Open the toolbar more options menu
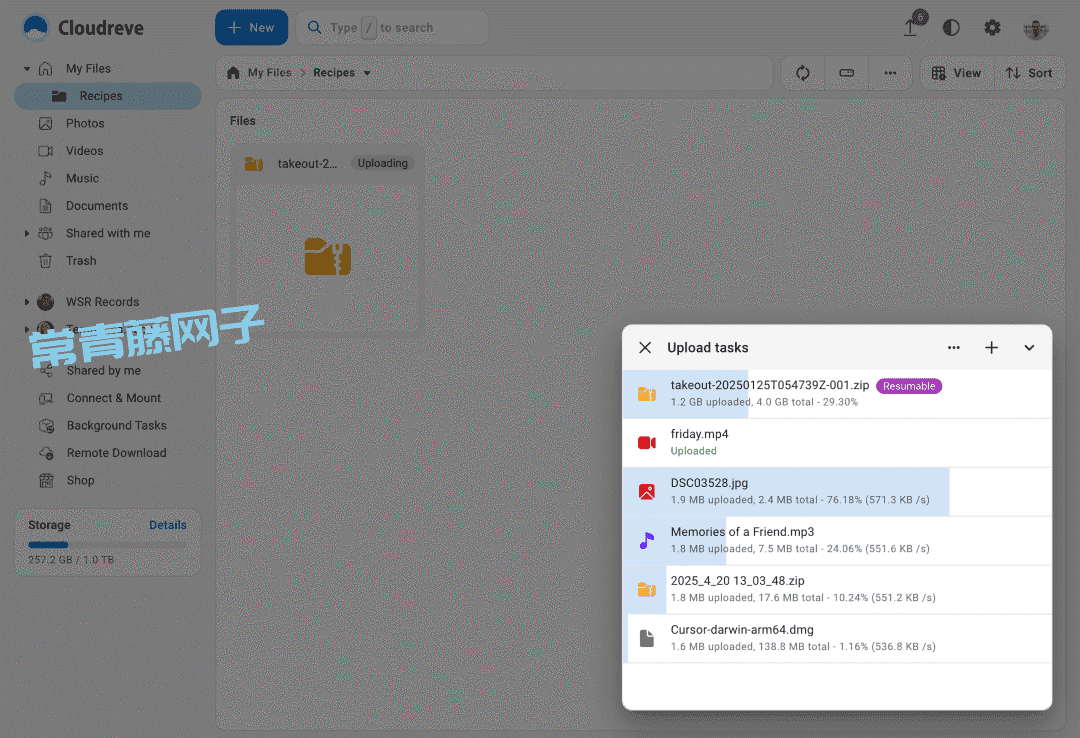 890,73
